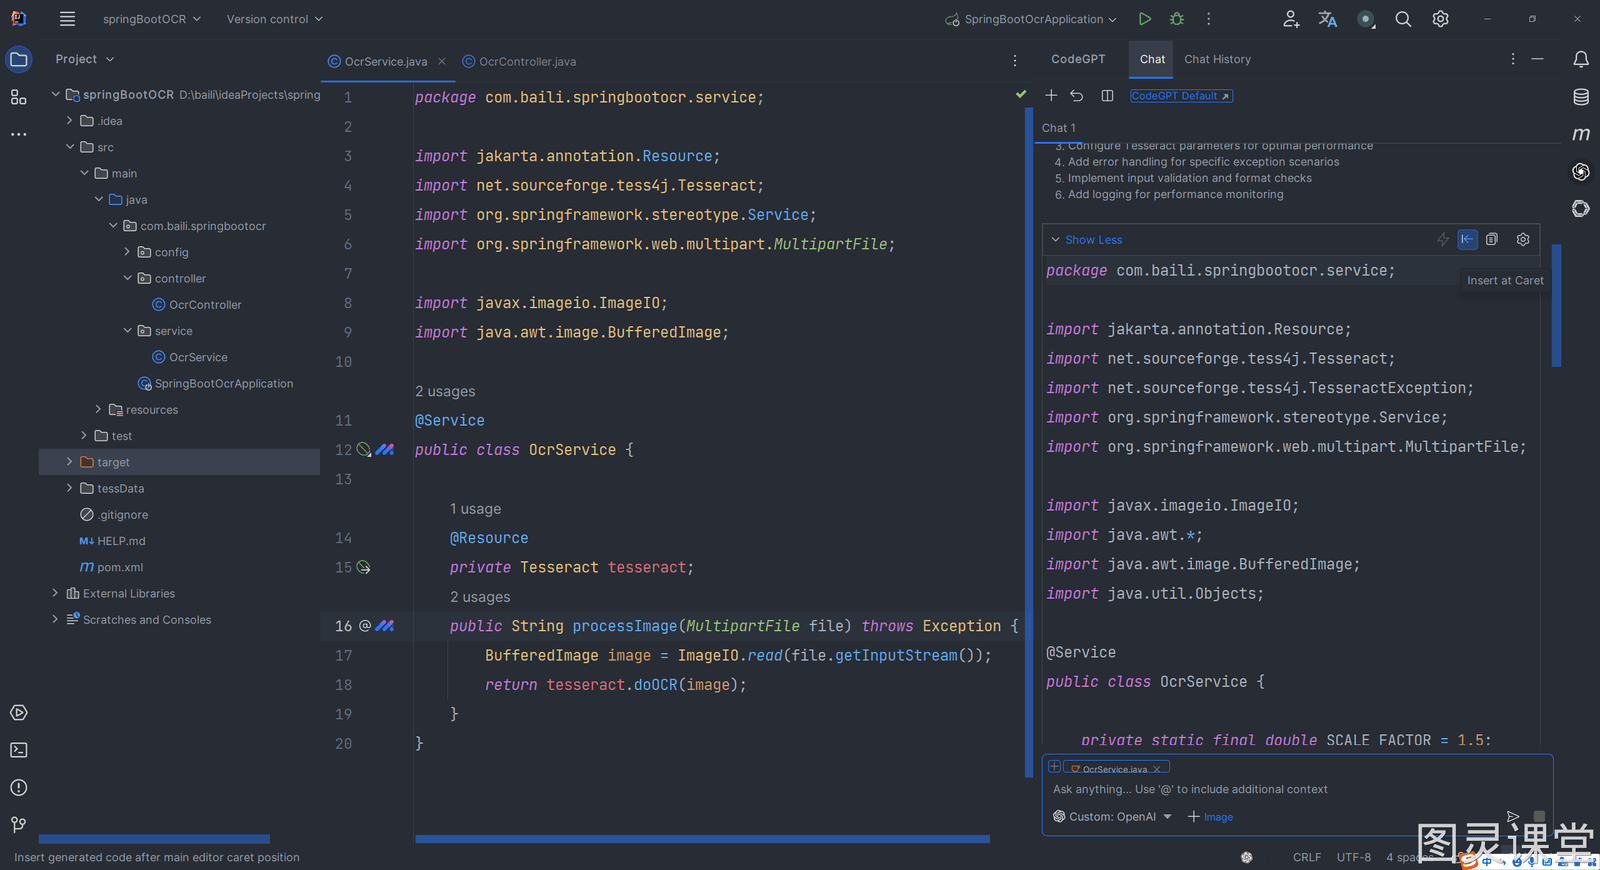The image size is (1600, 870).
Task: Debug SpringBootOcrApplication with the bug icon
Action: (1177, 19)
